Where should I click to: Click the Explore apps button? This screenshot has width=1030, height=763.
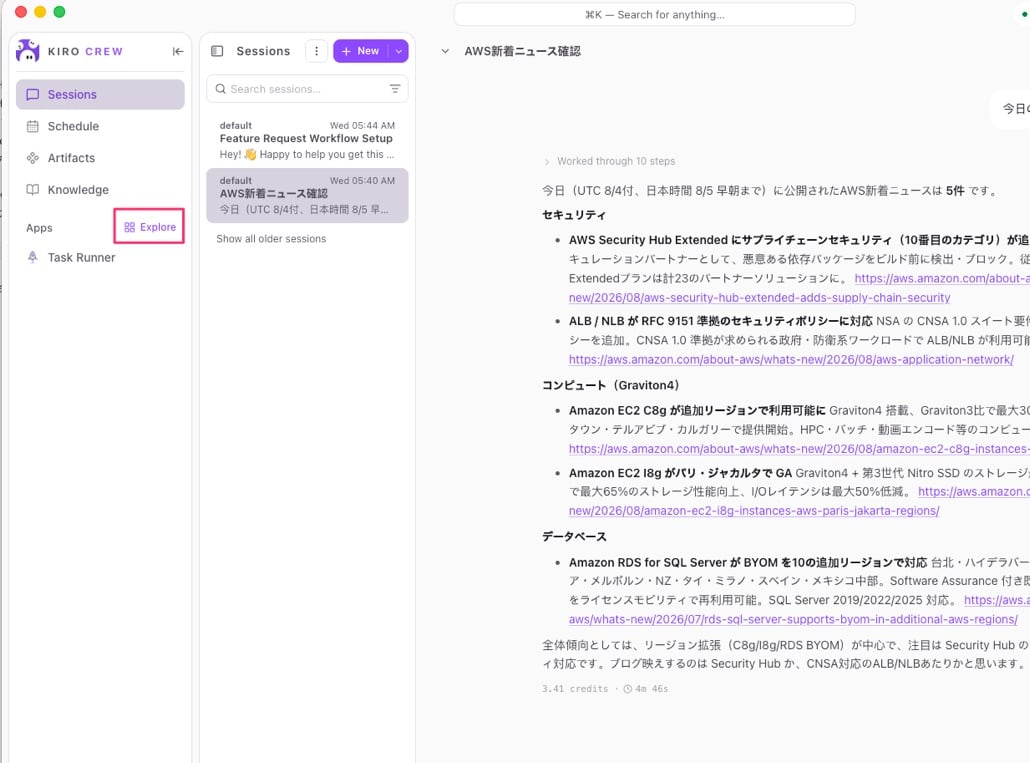(150, 227)
